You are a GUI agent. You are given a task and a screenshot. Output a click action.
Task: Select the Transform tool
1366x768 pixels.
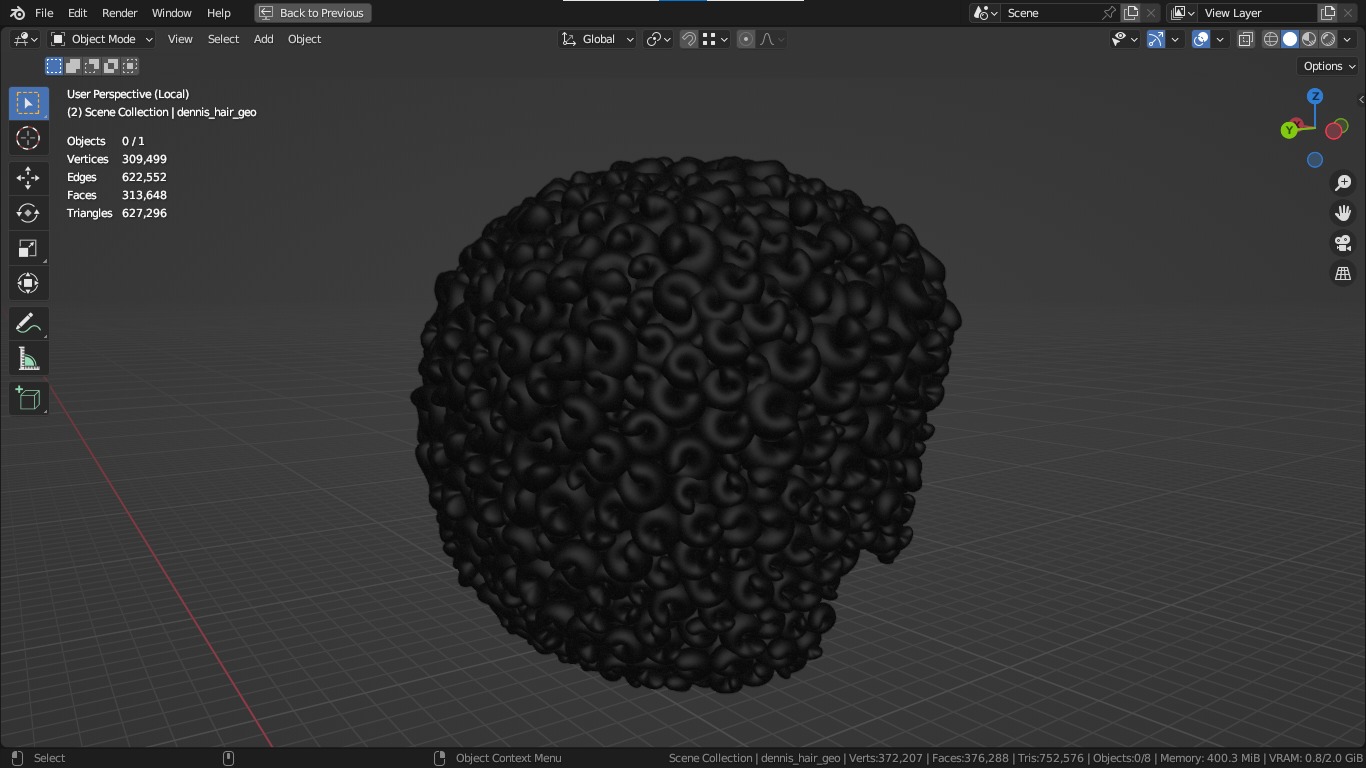pyautogui.click(x=28, y=283)
